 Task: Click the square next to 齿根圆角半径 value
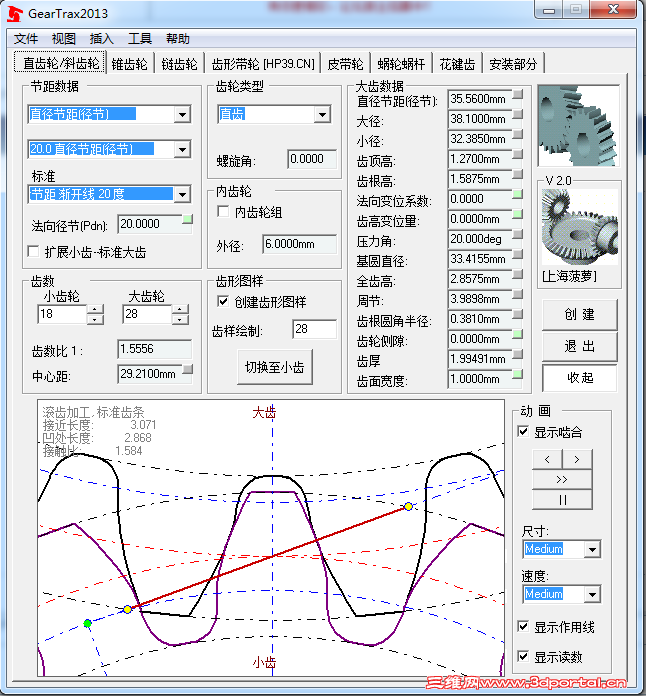517,314
